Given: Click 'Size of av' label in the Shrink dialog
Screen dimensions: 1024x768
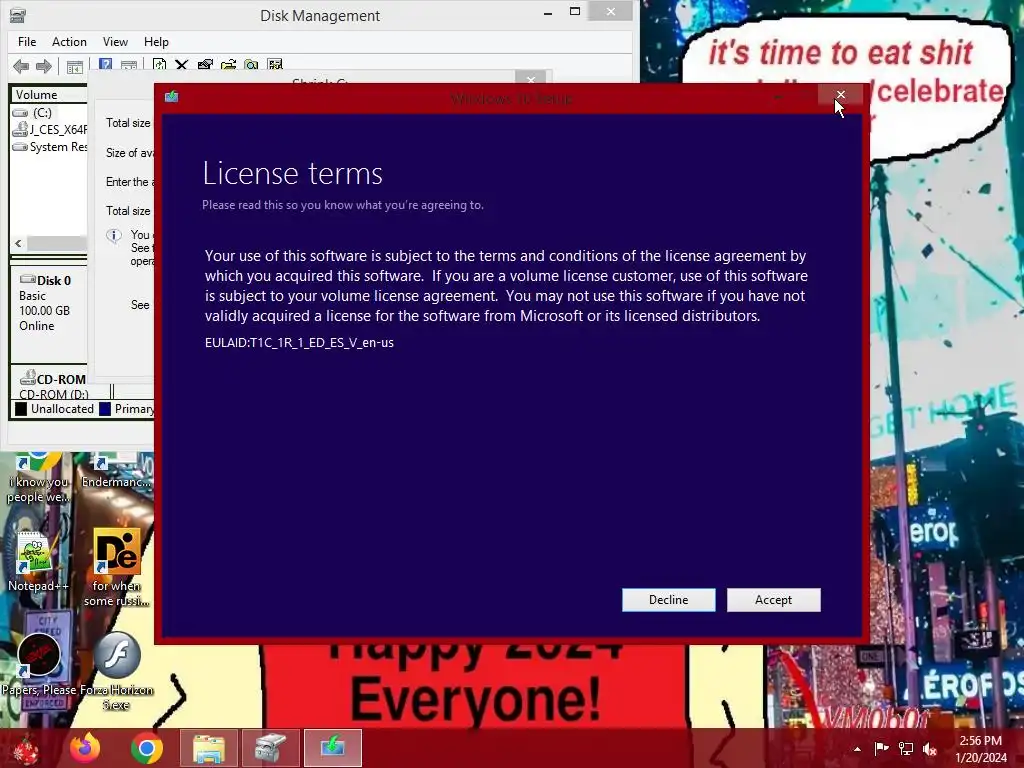Looking at the screenshot, I should (130, 153).
